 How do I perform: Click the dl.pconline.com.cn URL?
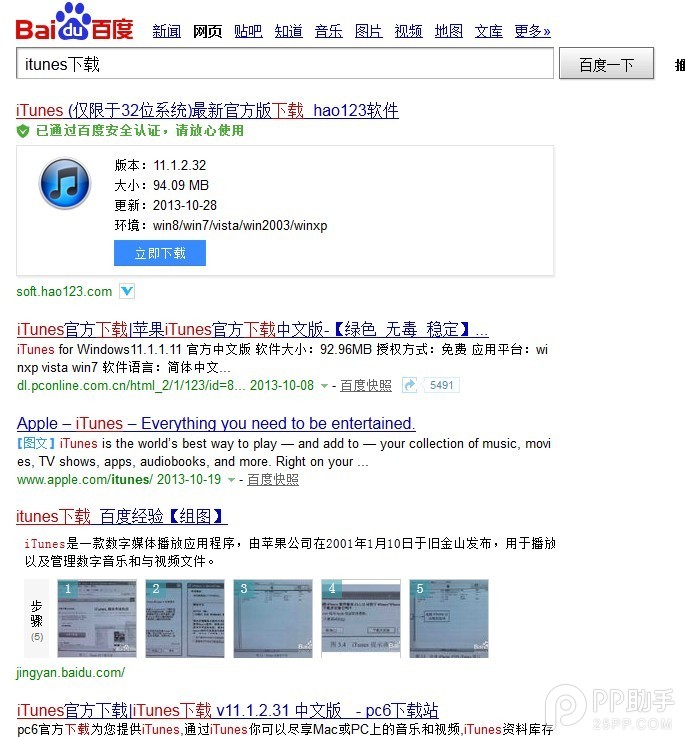[131, 386]
